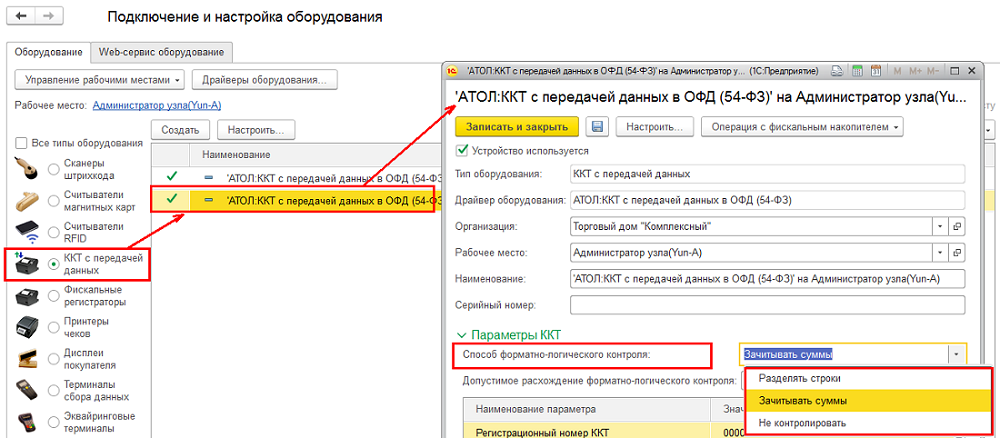Toggle the Устройство используется checkbox
The width and height of the screenshot is (1000, 438).
pos(462,151)
